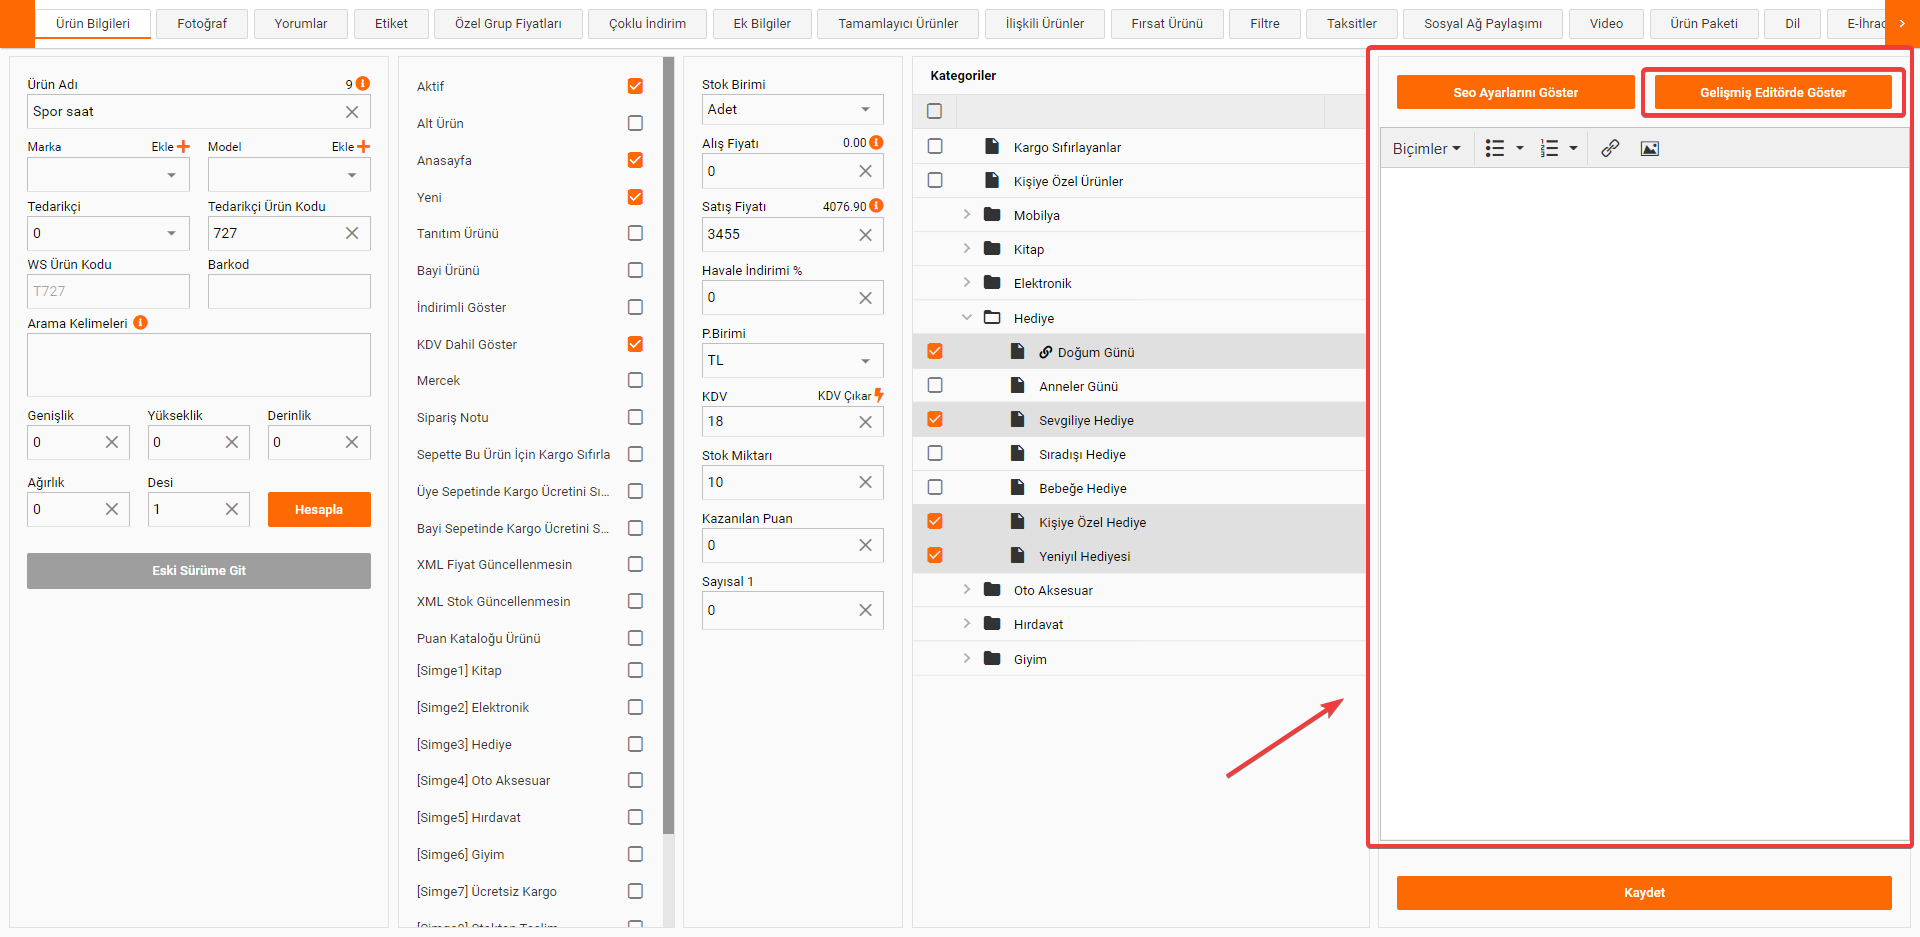Check the Anneler Günü category

coord(935,385)
